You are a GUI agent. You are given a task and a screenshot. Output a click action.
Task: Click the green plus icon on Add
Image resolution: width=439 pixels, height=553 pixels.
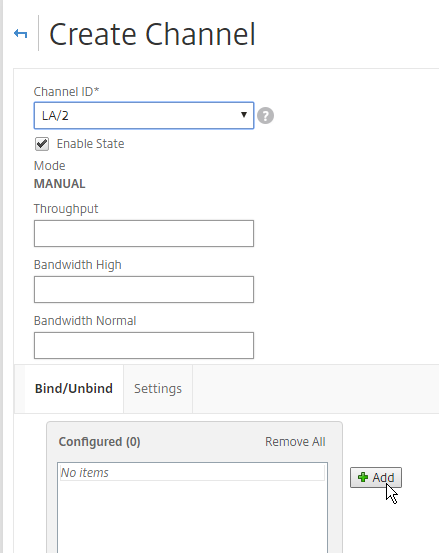362,478
